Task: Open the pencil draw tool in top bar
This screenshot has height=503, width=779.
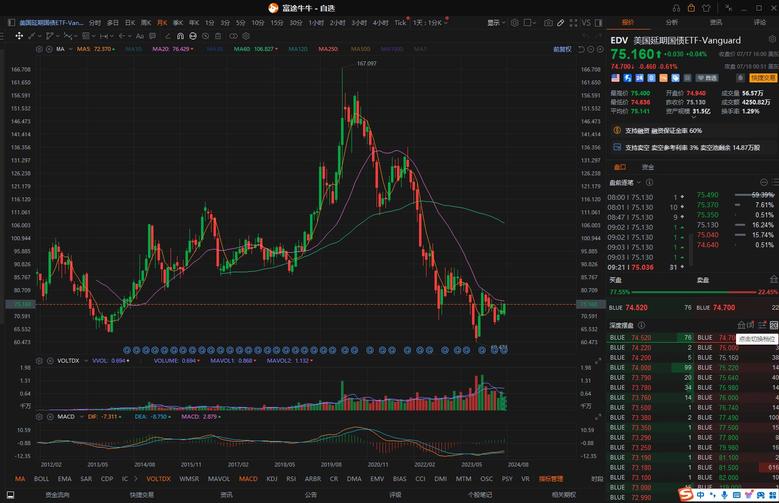Action: [560, 23]
